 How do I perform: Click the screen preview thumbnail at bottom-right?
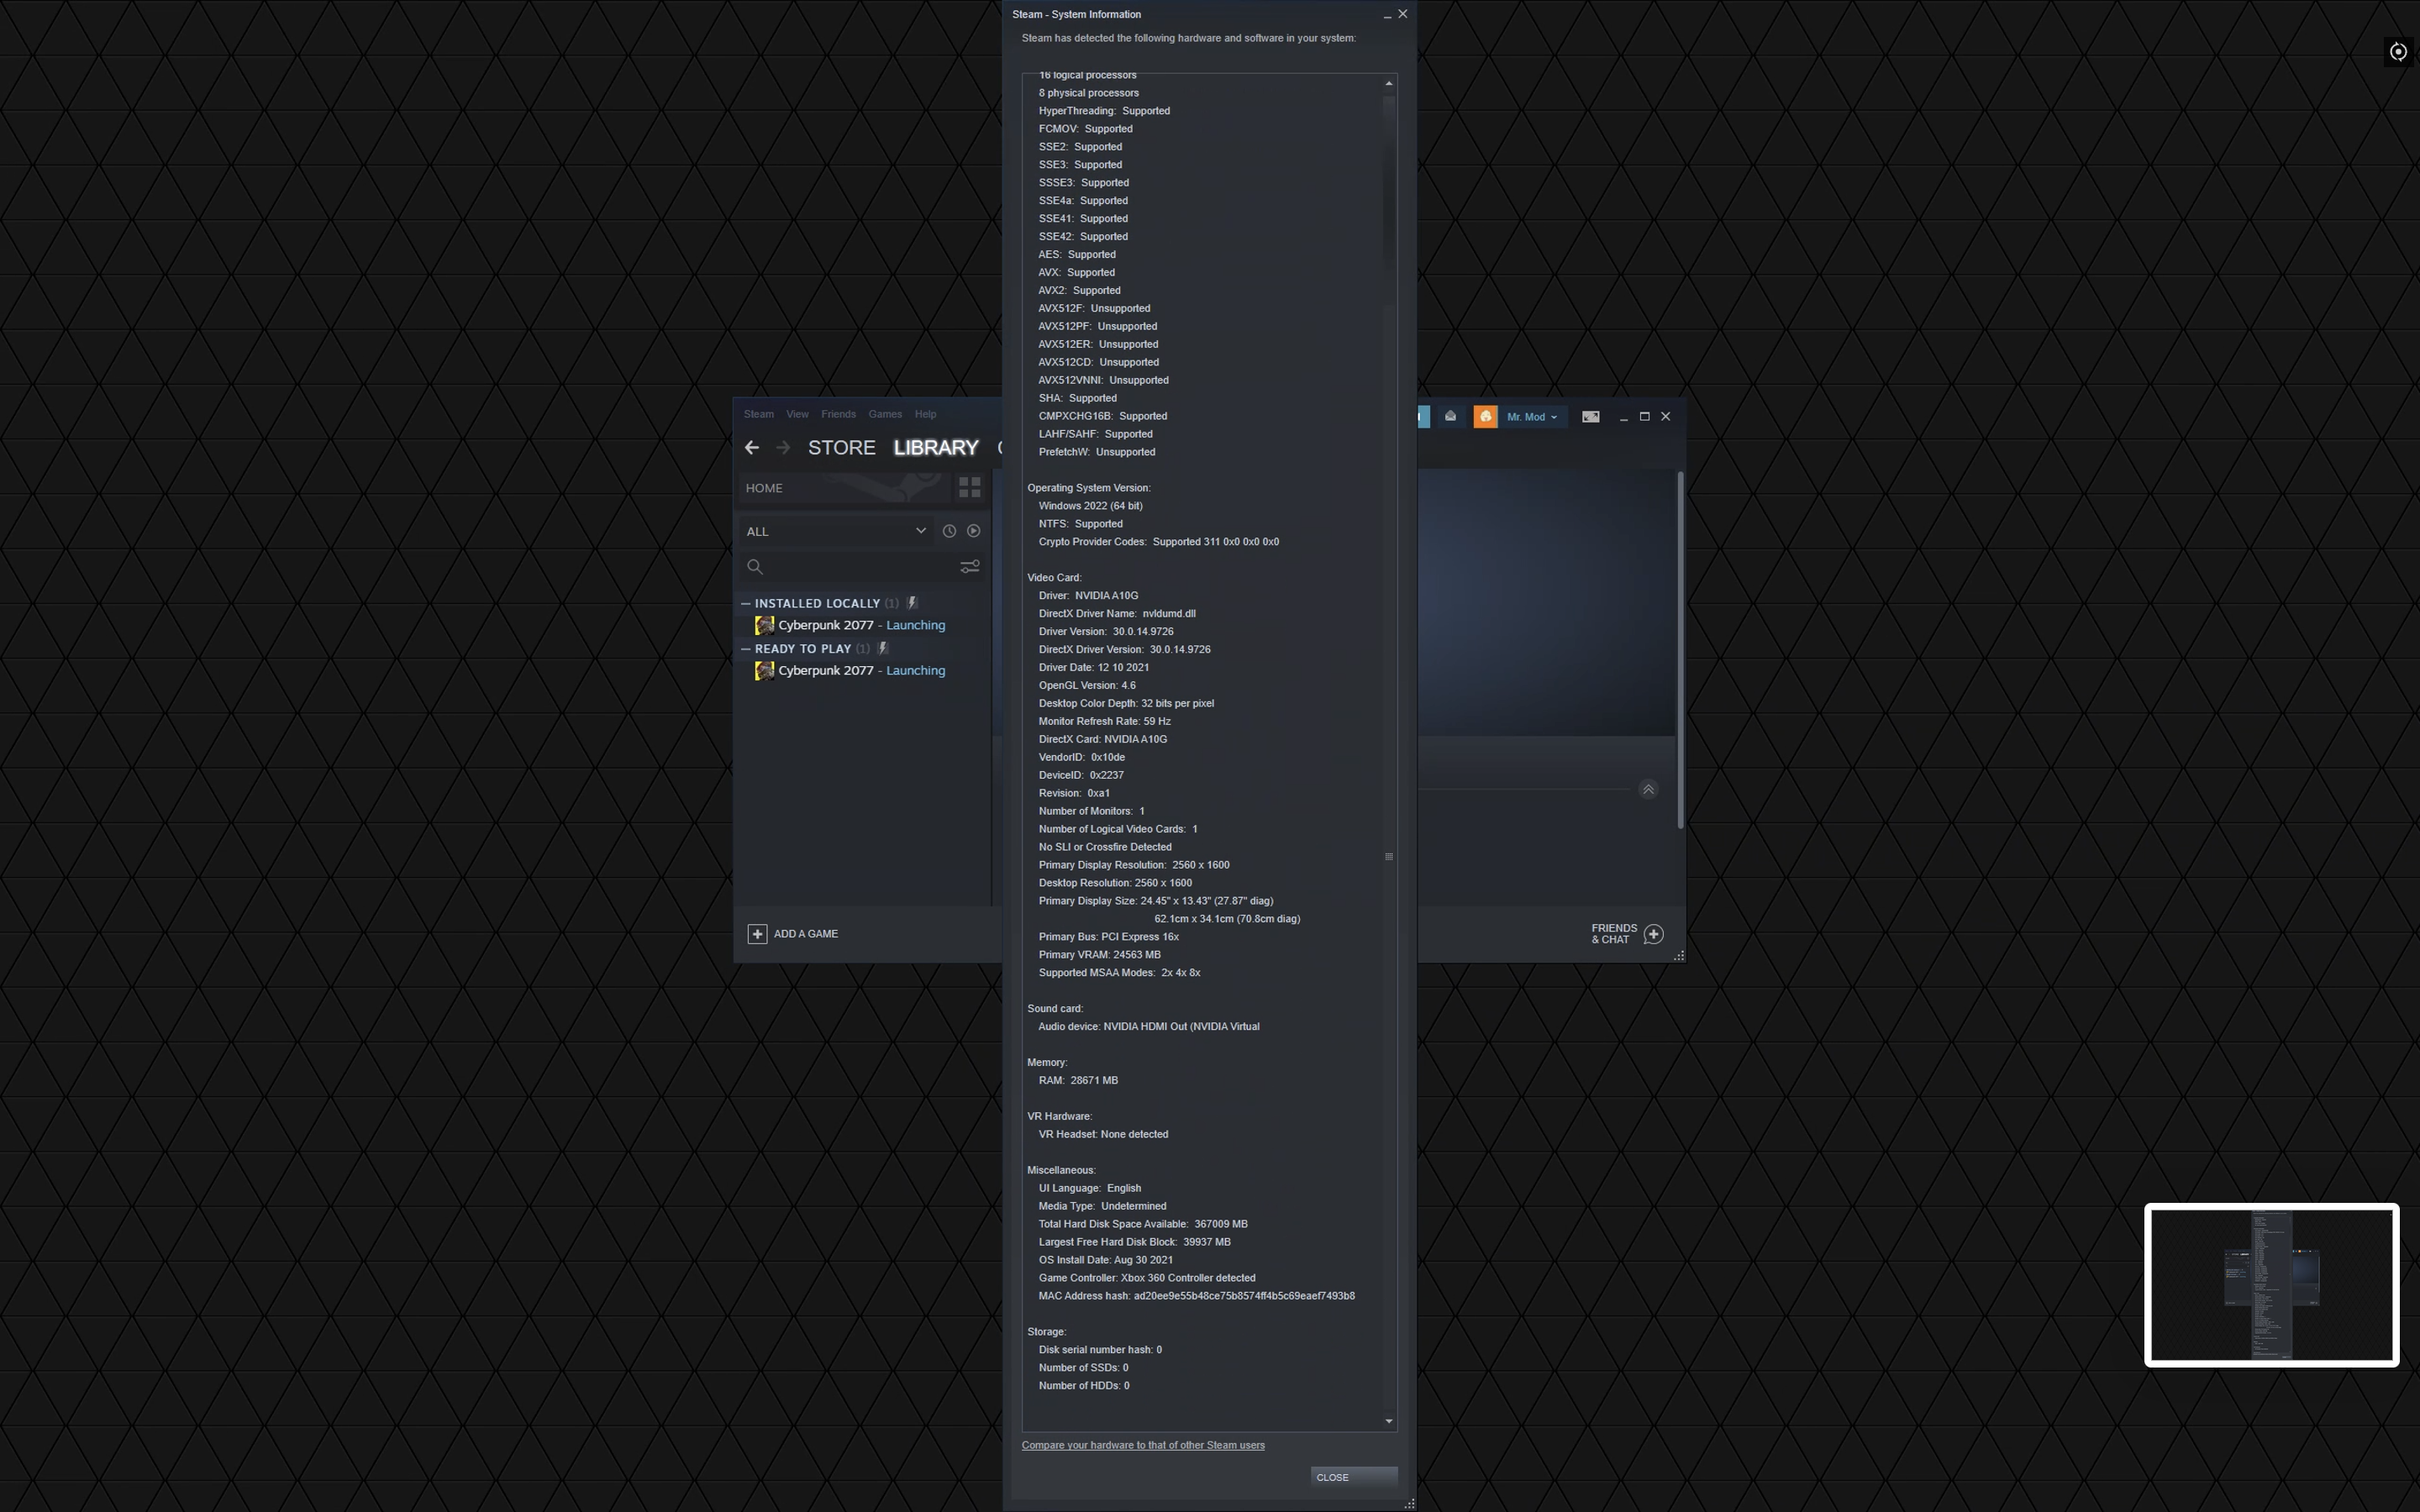[x=2271, y=1285]
